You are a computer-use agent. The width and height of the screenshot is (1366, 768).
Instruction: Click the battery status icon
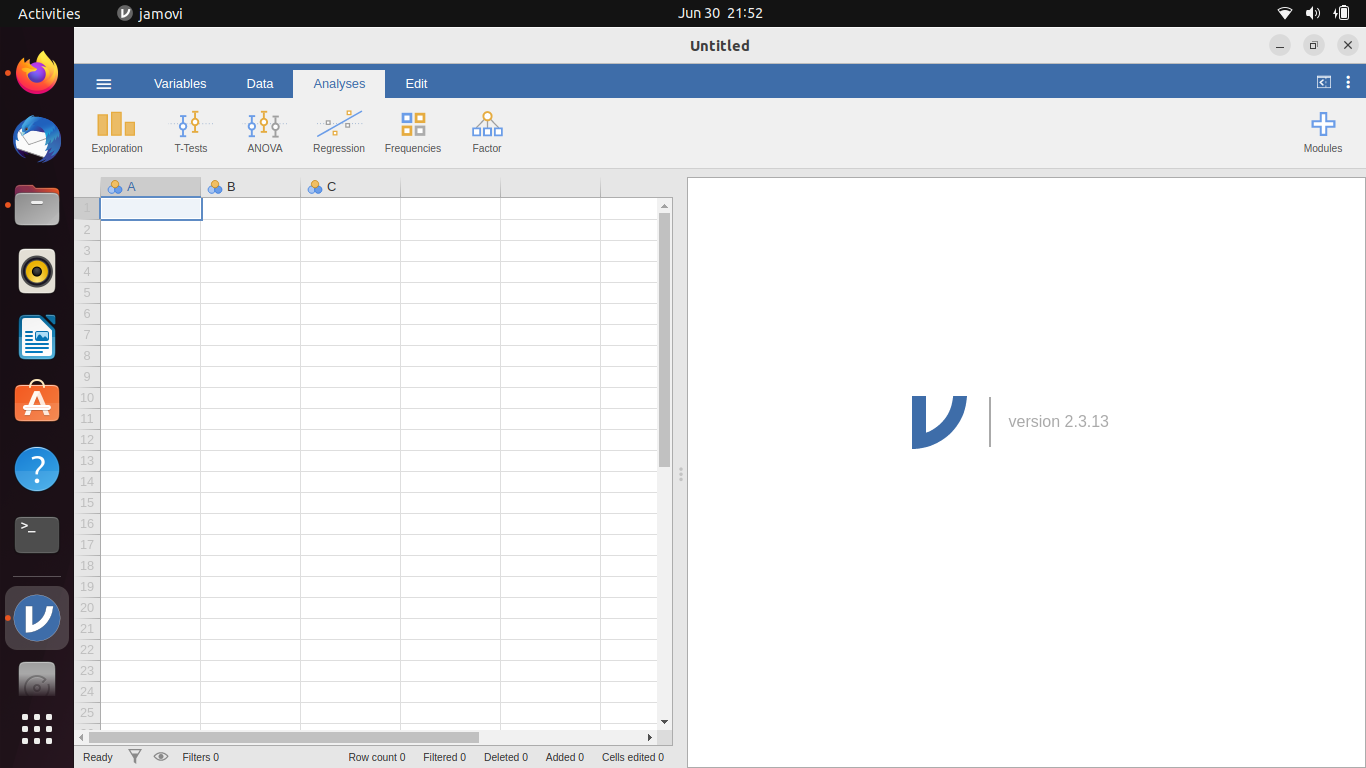coord(1342,13)
